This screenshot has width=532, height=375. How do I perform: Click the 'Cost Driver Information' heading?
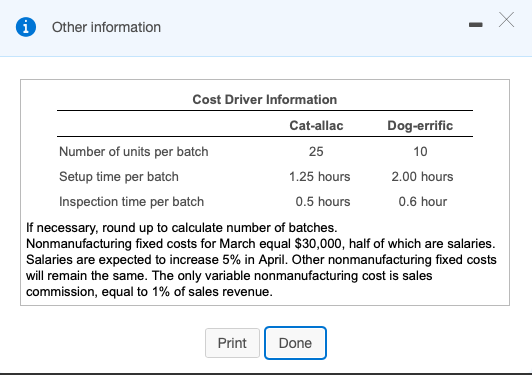click(265, 99)
